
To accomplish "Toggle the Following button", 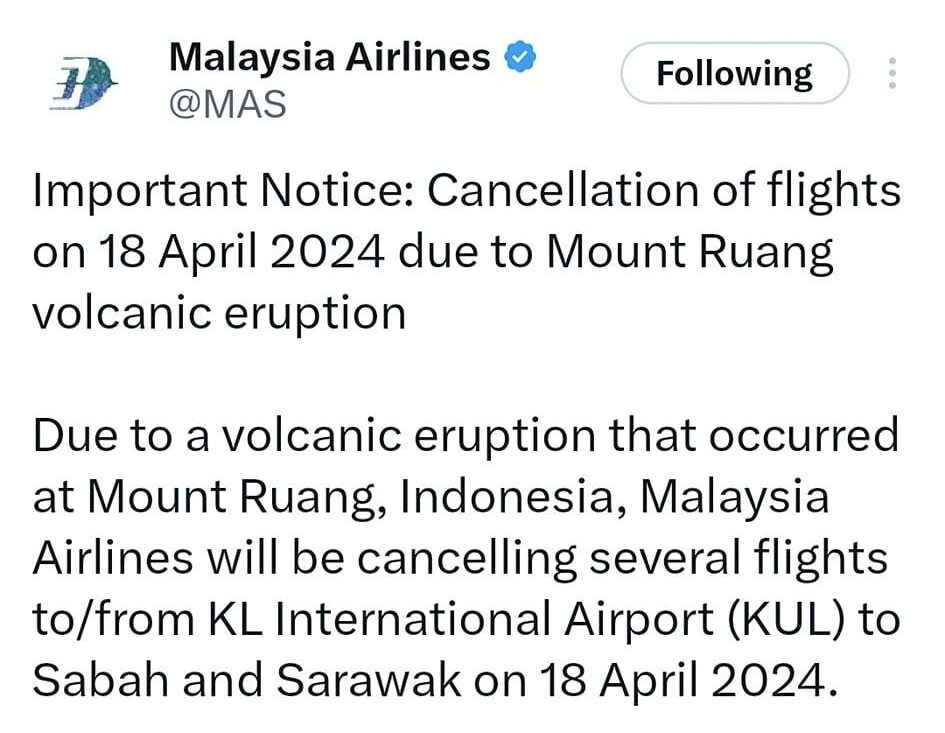I will (x=734, y=73).
